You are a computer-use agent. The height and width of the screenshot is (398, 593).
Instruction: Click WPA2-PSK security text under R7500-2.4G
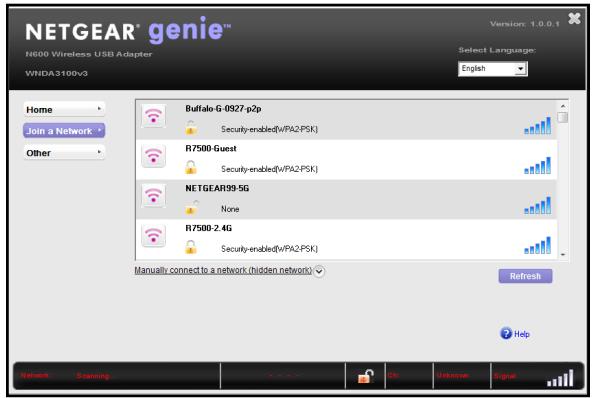pos(269,249)
